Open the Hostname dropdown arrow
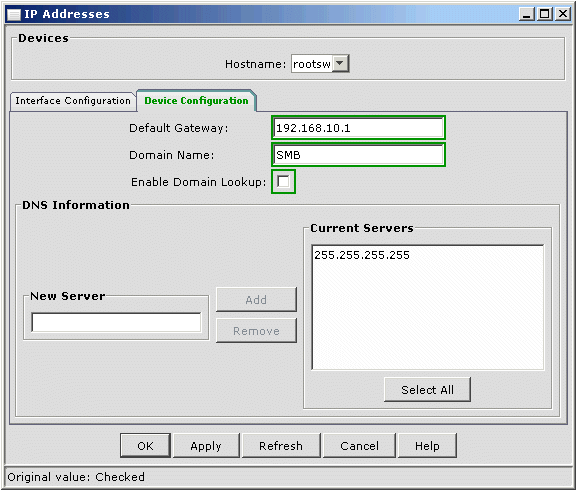This screenshot has height=490, width=576. 340,64
